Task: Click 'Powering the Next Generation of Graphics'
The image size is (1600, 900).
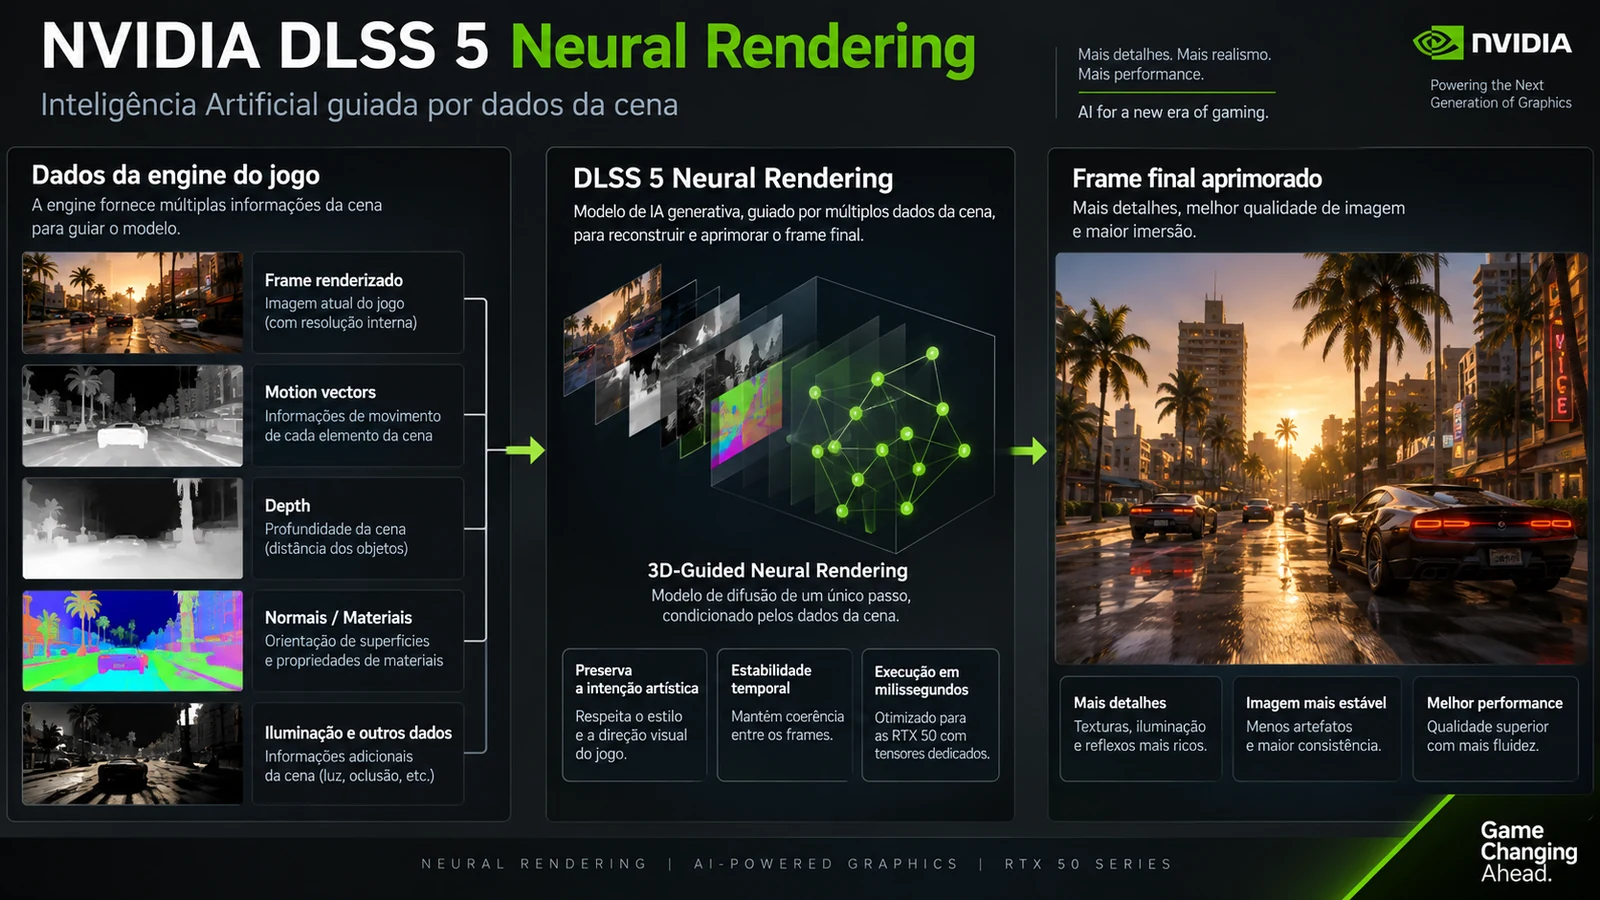Action: pos(1500,94)
